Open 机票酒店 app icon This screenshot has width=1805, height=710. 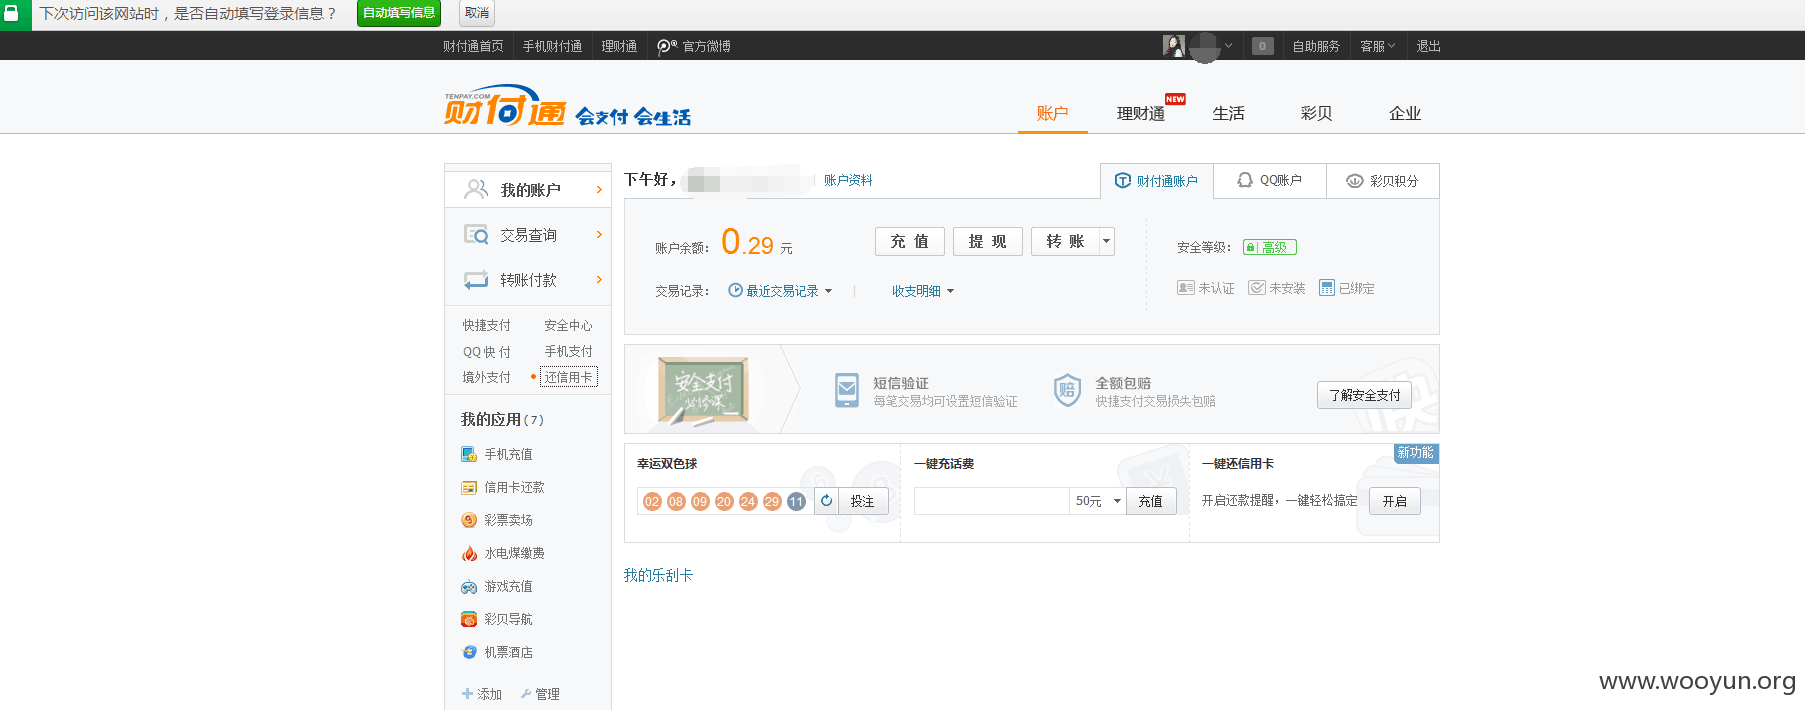pos(469,652)
